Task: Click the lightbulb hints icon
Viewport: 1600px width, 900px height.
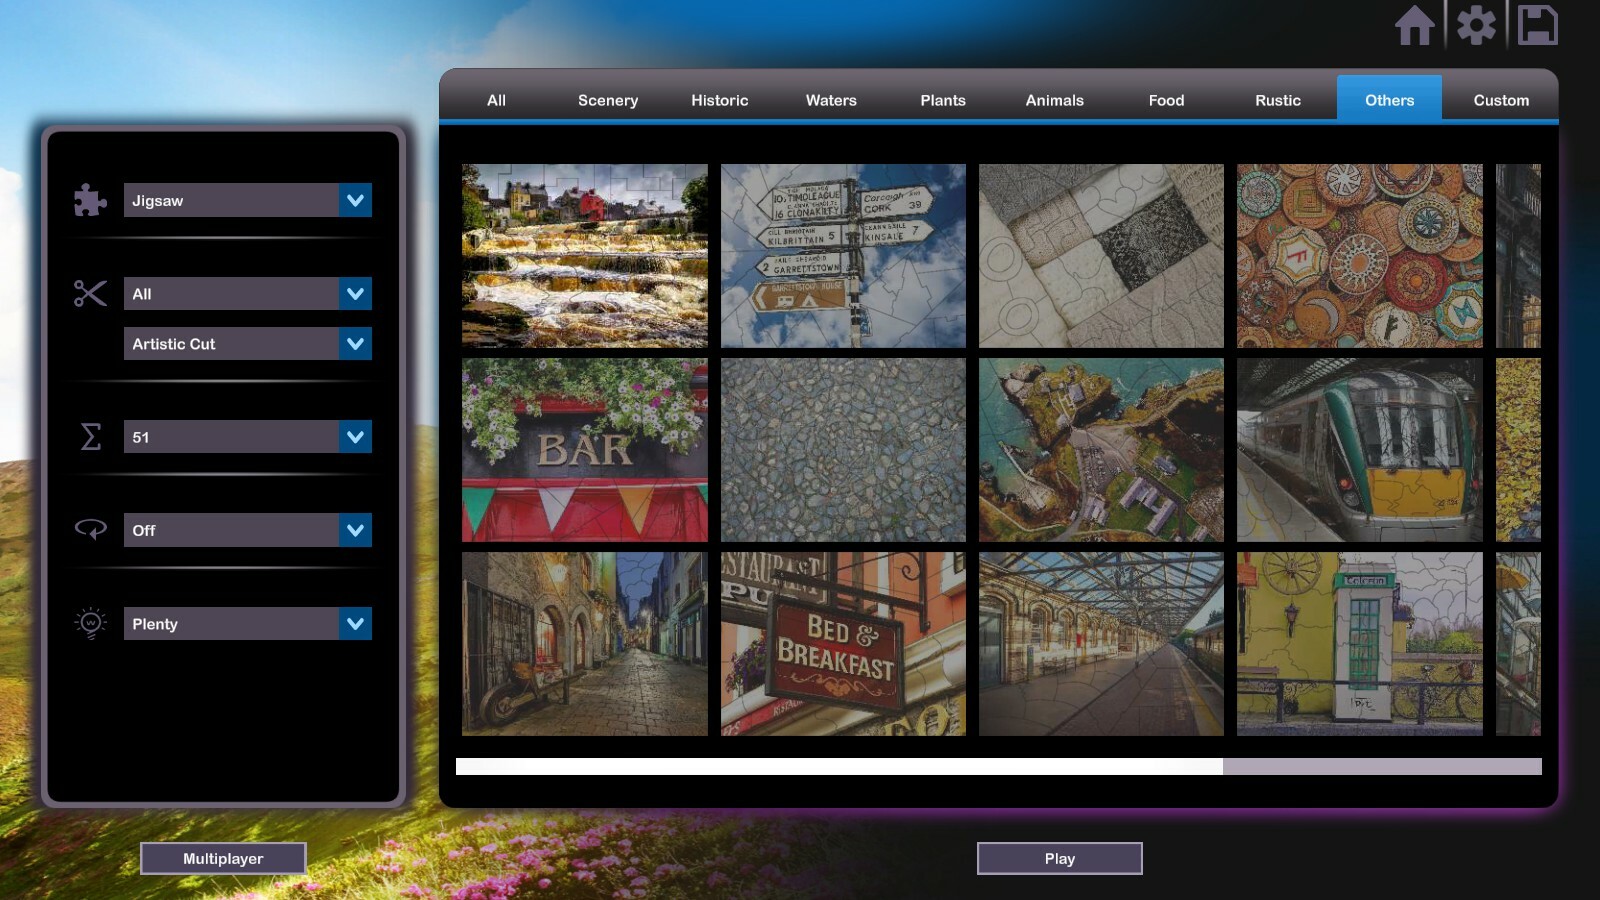Action: [90, 623]
